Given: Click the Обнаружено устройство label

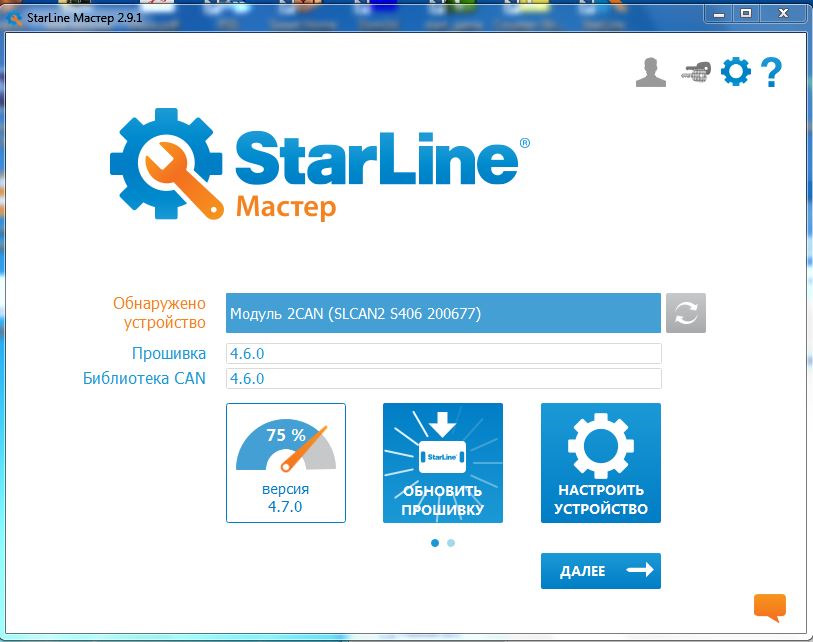Looking at the screenshot, I should pyautogui.click(x=159, y=312).
